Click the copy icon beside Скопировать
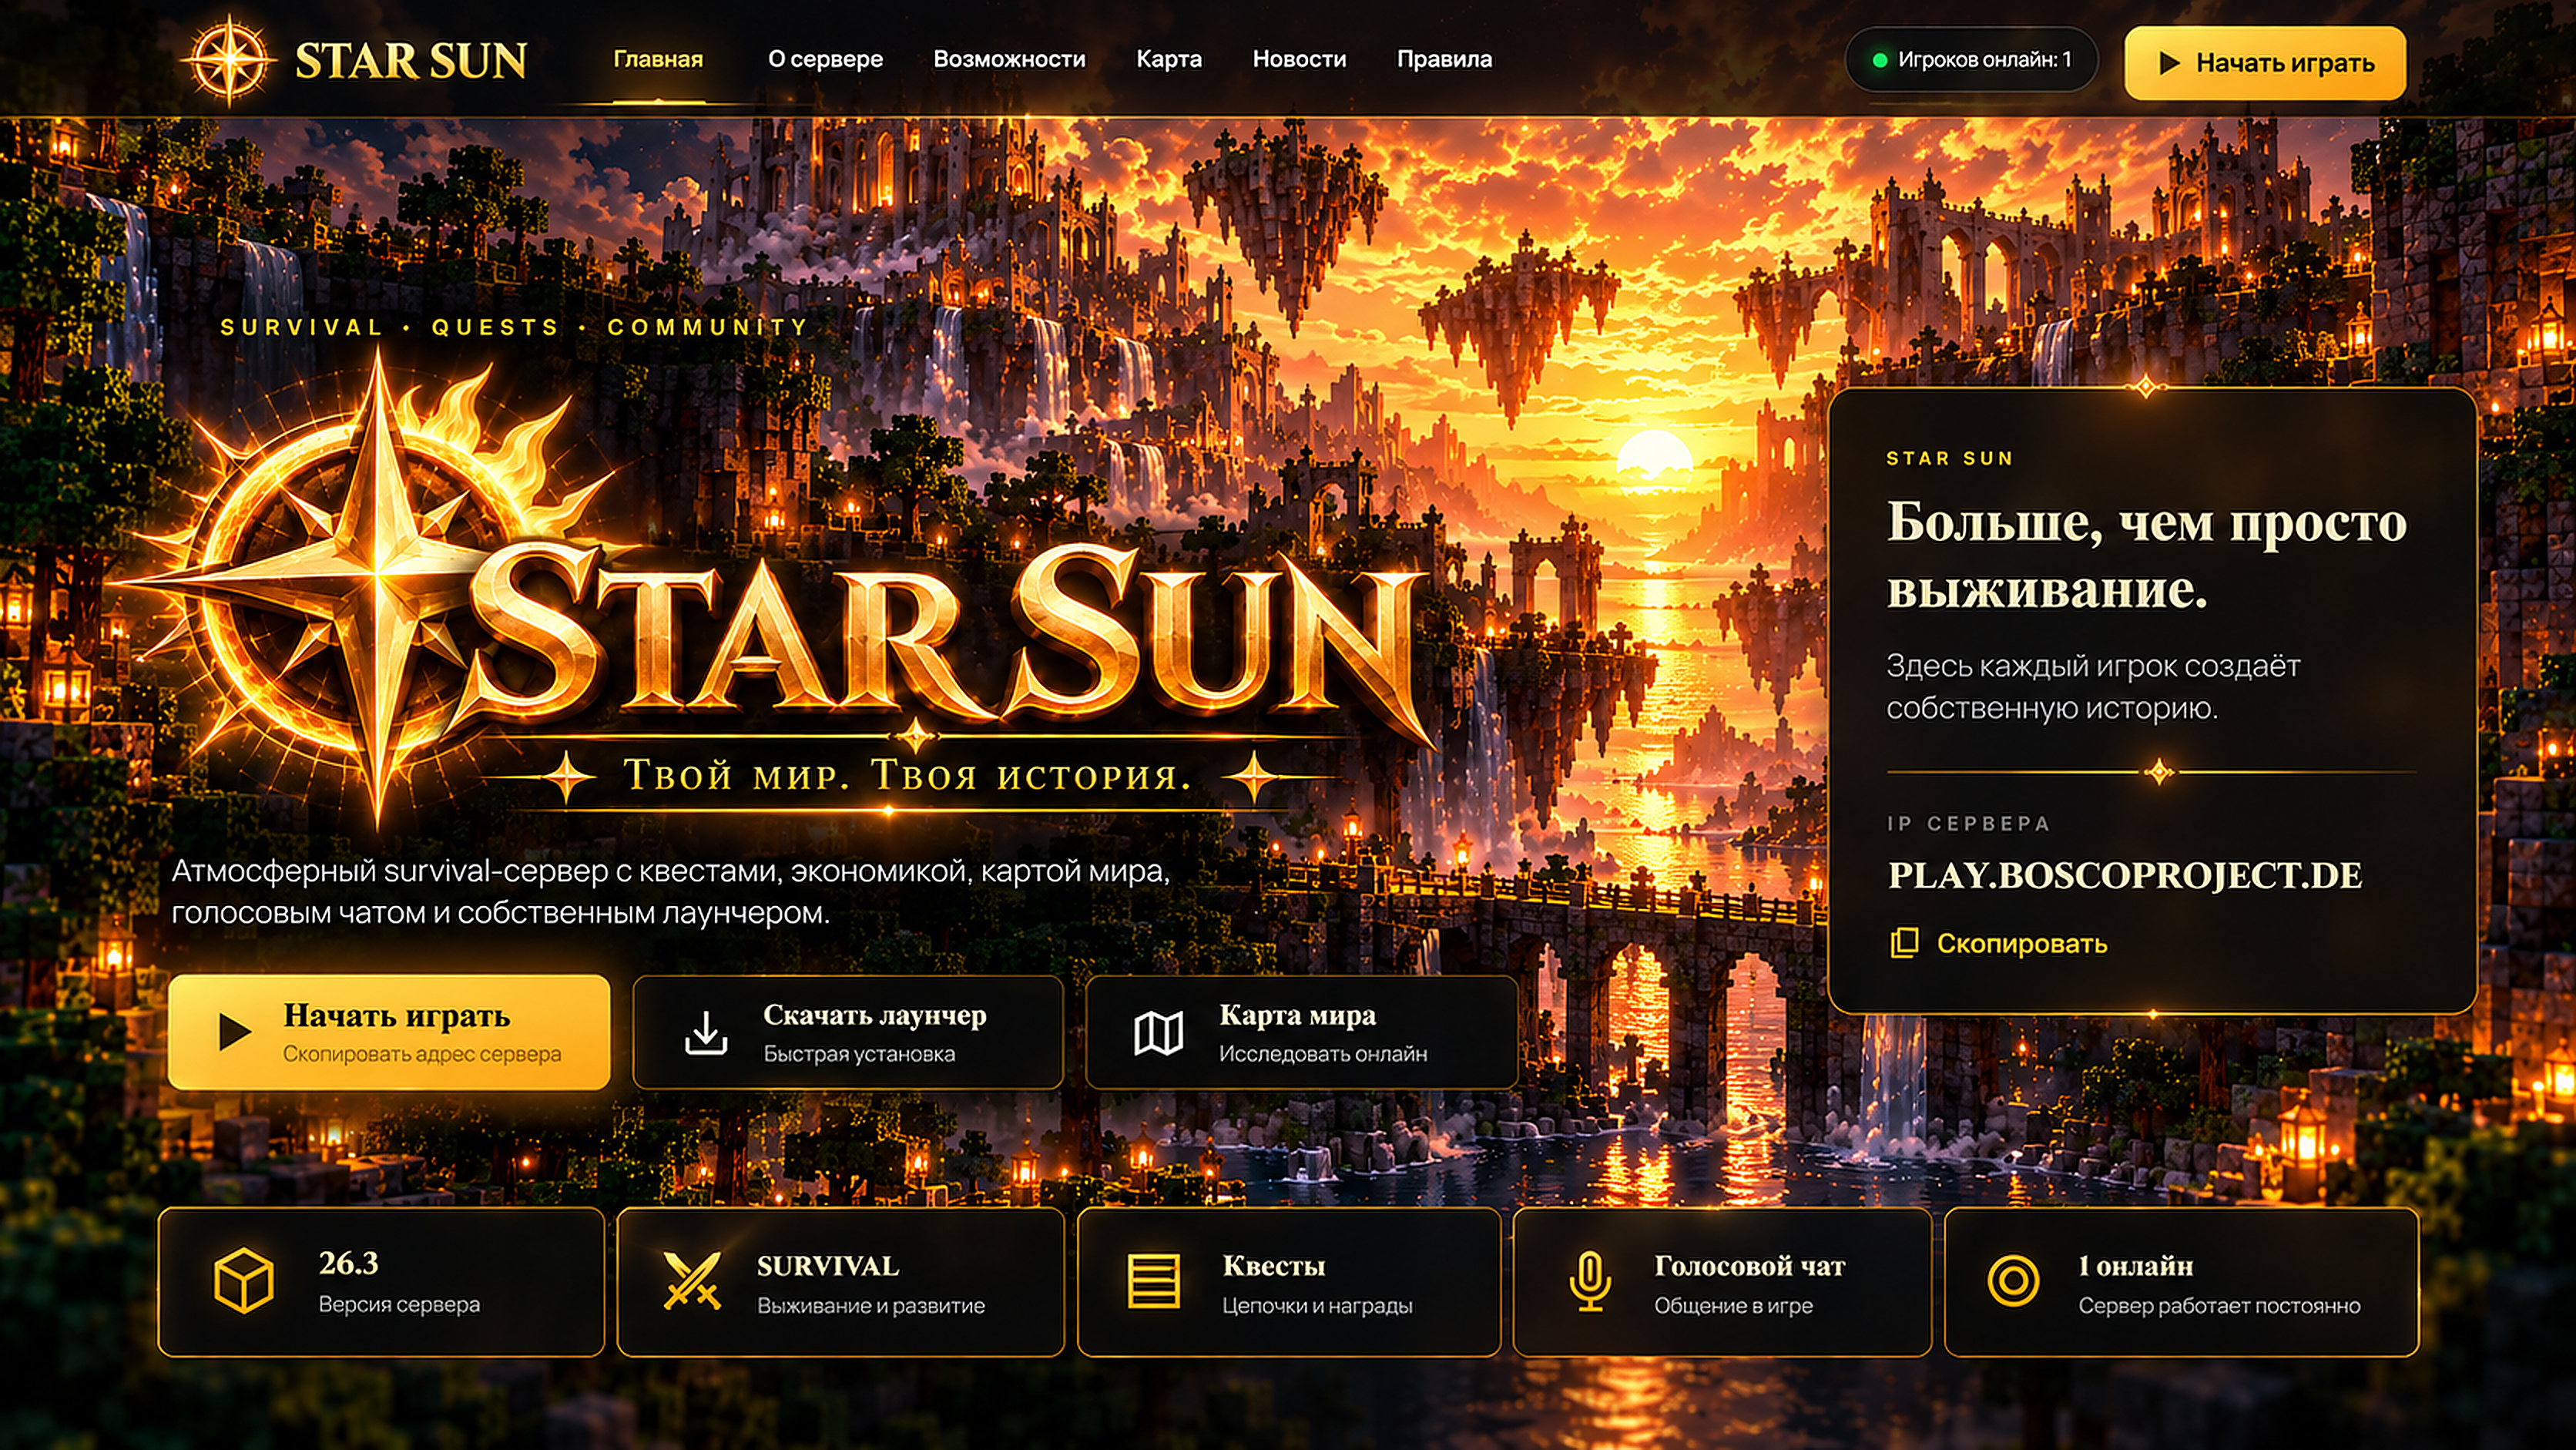 pos(1904,943)
